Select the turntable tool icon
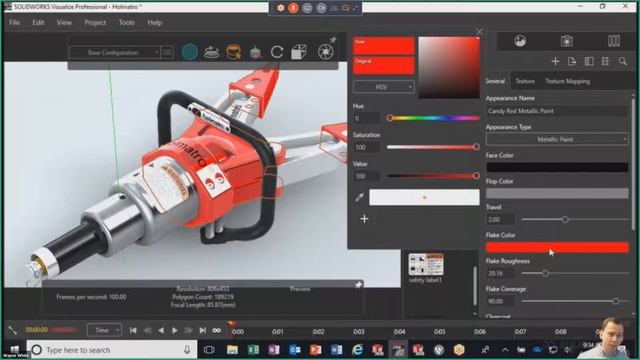 pos(211,52)
